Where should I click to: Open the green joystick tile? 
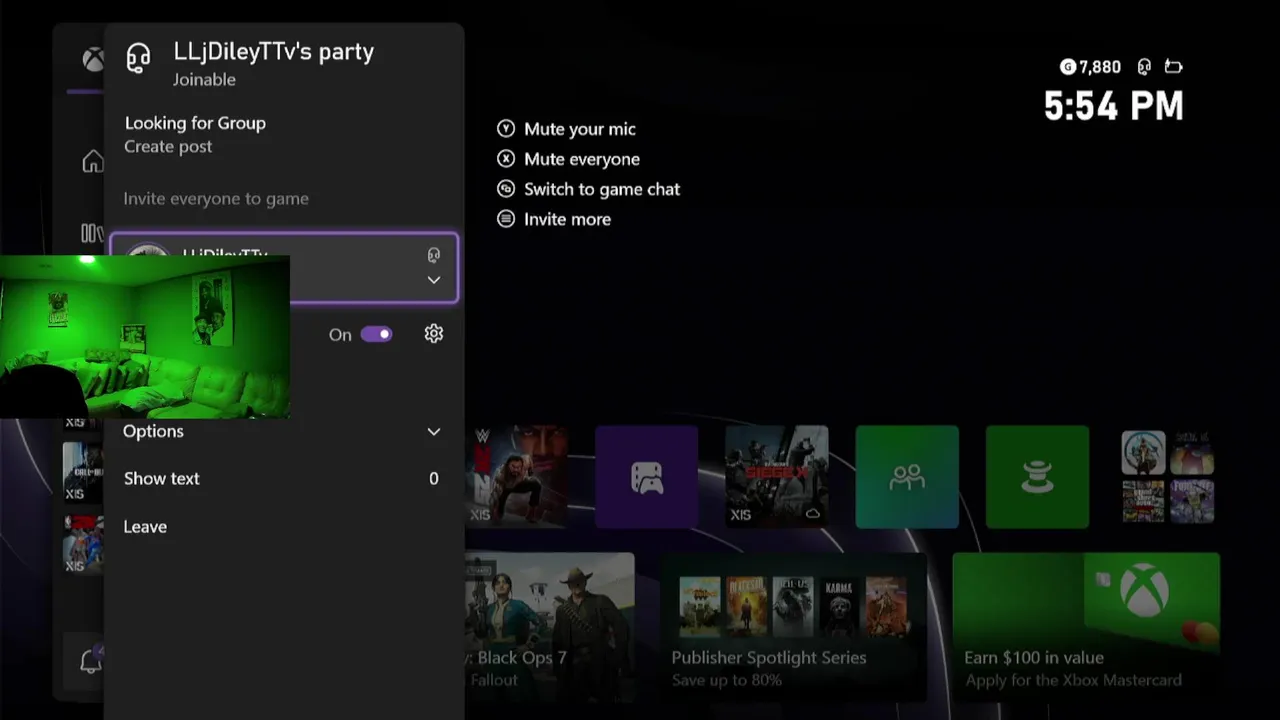point(1037,477)
